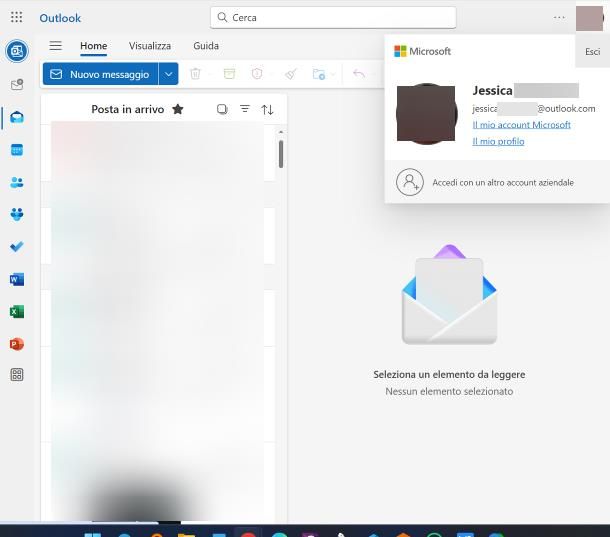The width and height of the screenshot is (610, 537).
Task: Open the filter messages menu
Action: coord(245,109)
